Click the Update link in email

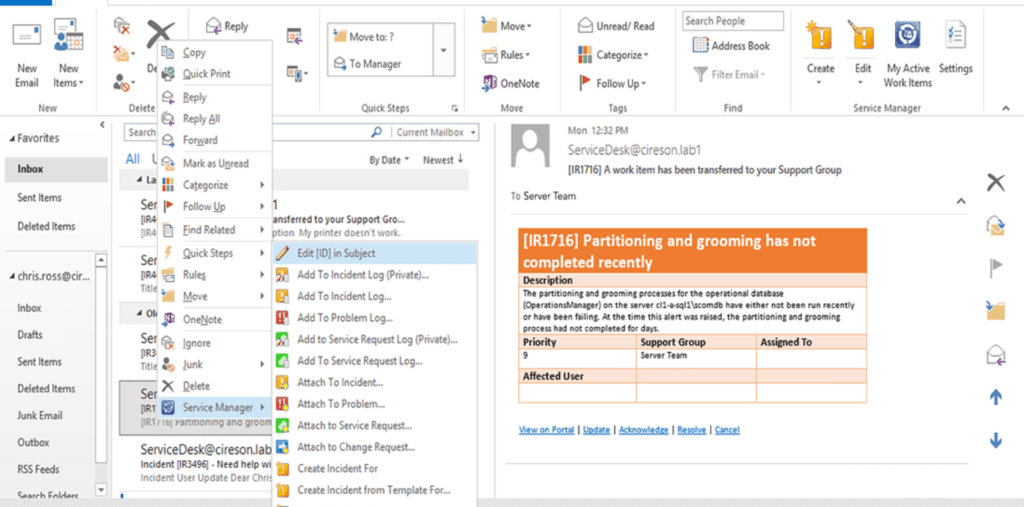pyautogui.click(x=596, y=430)
